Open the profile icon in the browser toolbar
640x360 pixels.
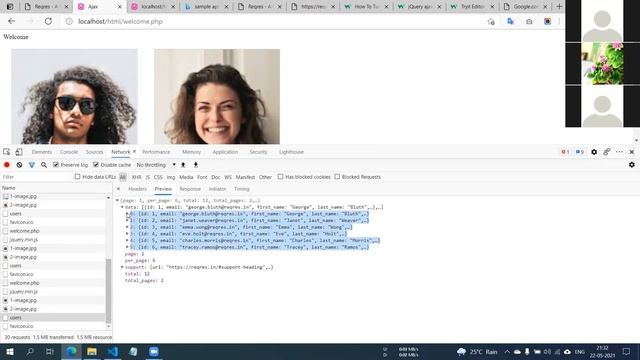coord(547,21)
